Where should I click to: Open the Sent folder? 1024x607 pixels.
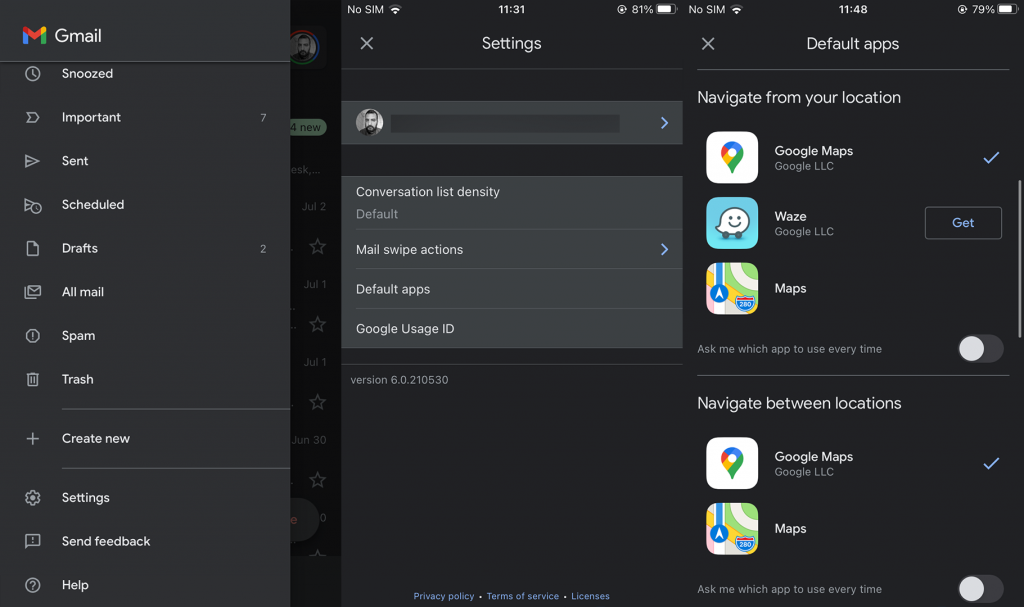point(145,161)
